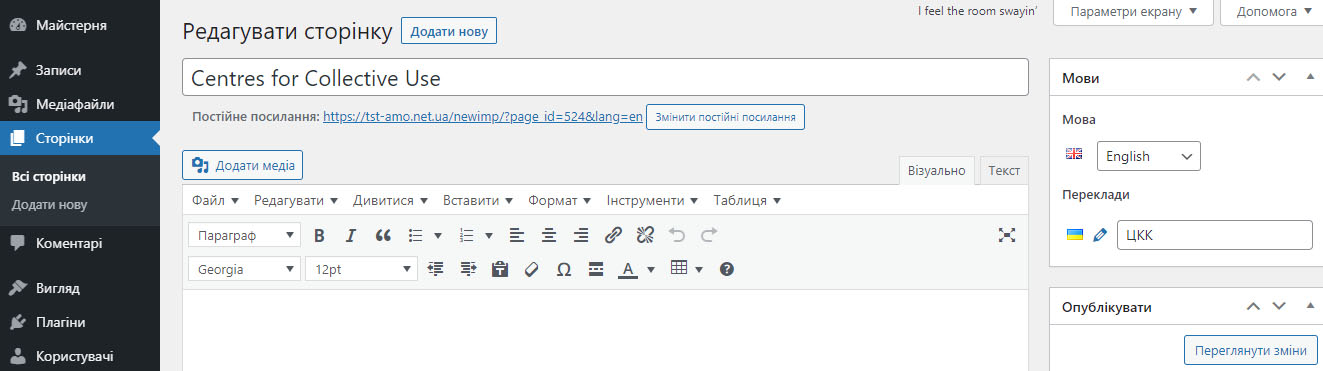Collapse the Мови panel

pos(1310,77)
